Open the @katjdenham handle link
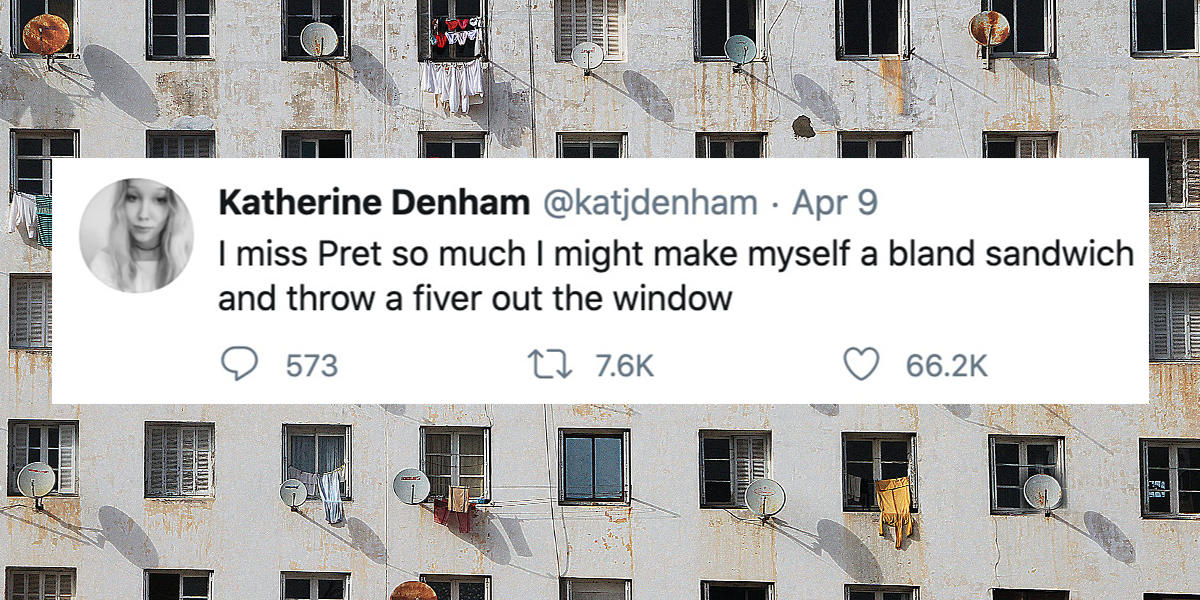 coord(649,203)
